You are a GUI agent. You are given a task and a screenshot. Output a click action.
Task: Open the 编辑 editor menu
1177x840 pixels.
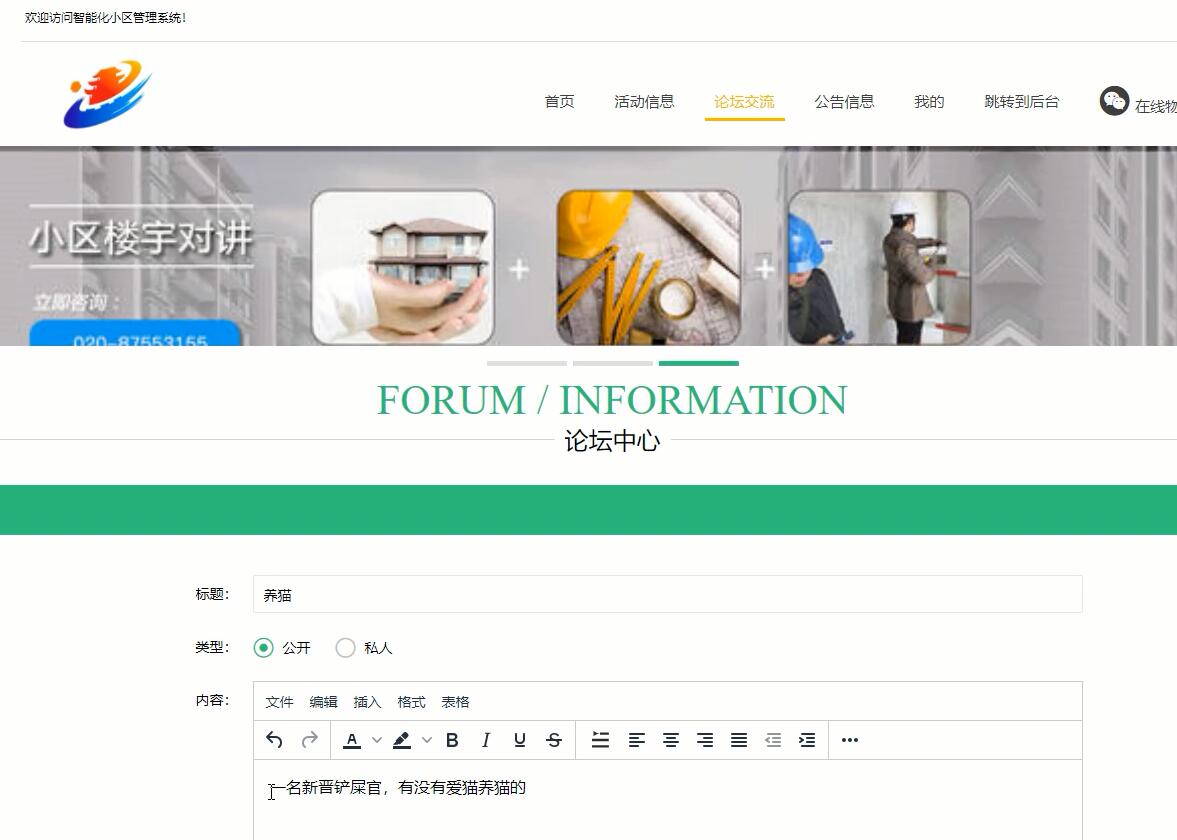(324, 702)
